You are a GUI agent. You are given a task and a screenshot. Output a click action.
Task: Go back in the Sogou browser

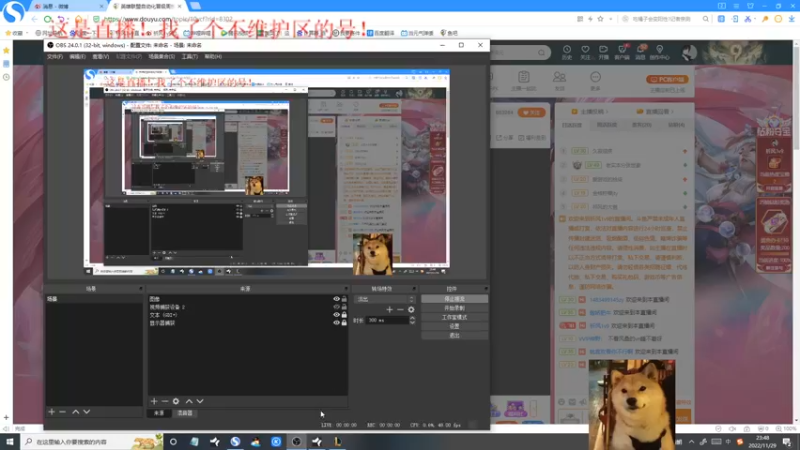(x=35, y=19)
